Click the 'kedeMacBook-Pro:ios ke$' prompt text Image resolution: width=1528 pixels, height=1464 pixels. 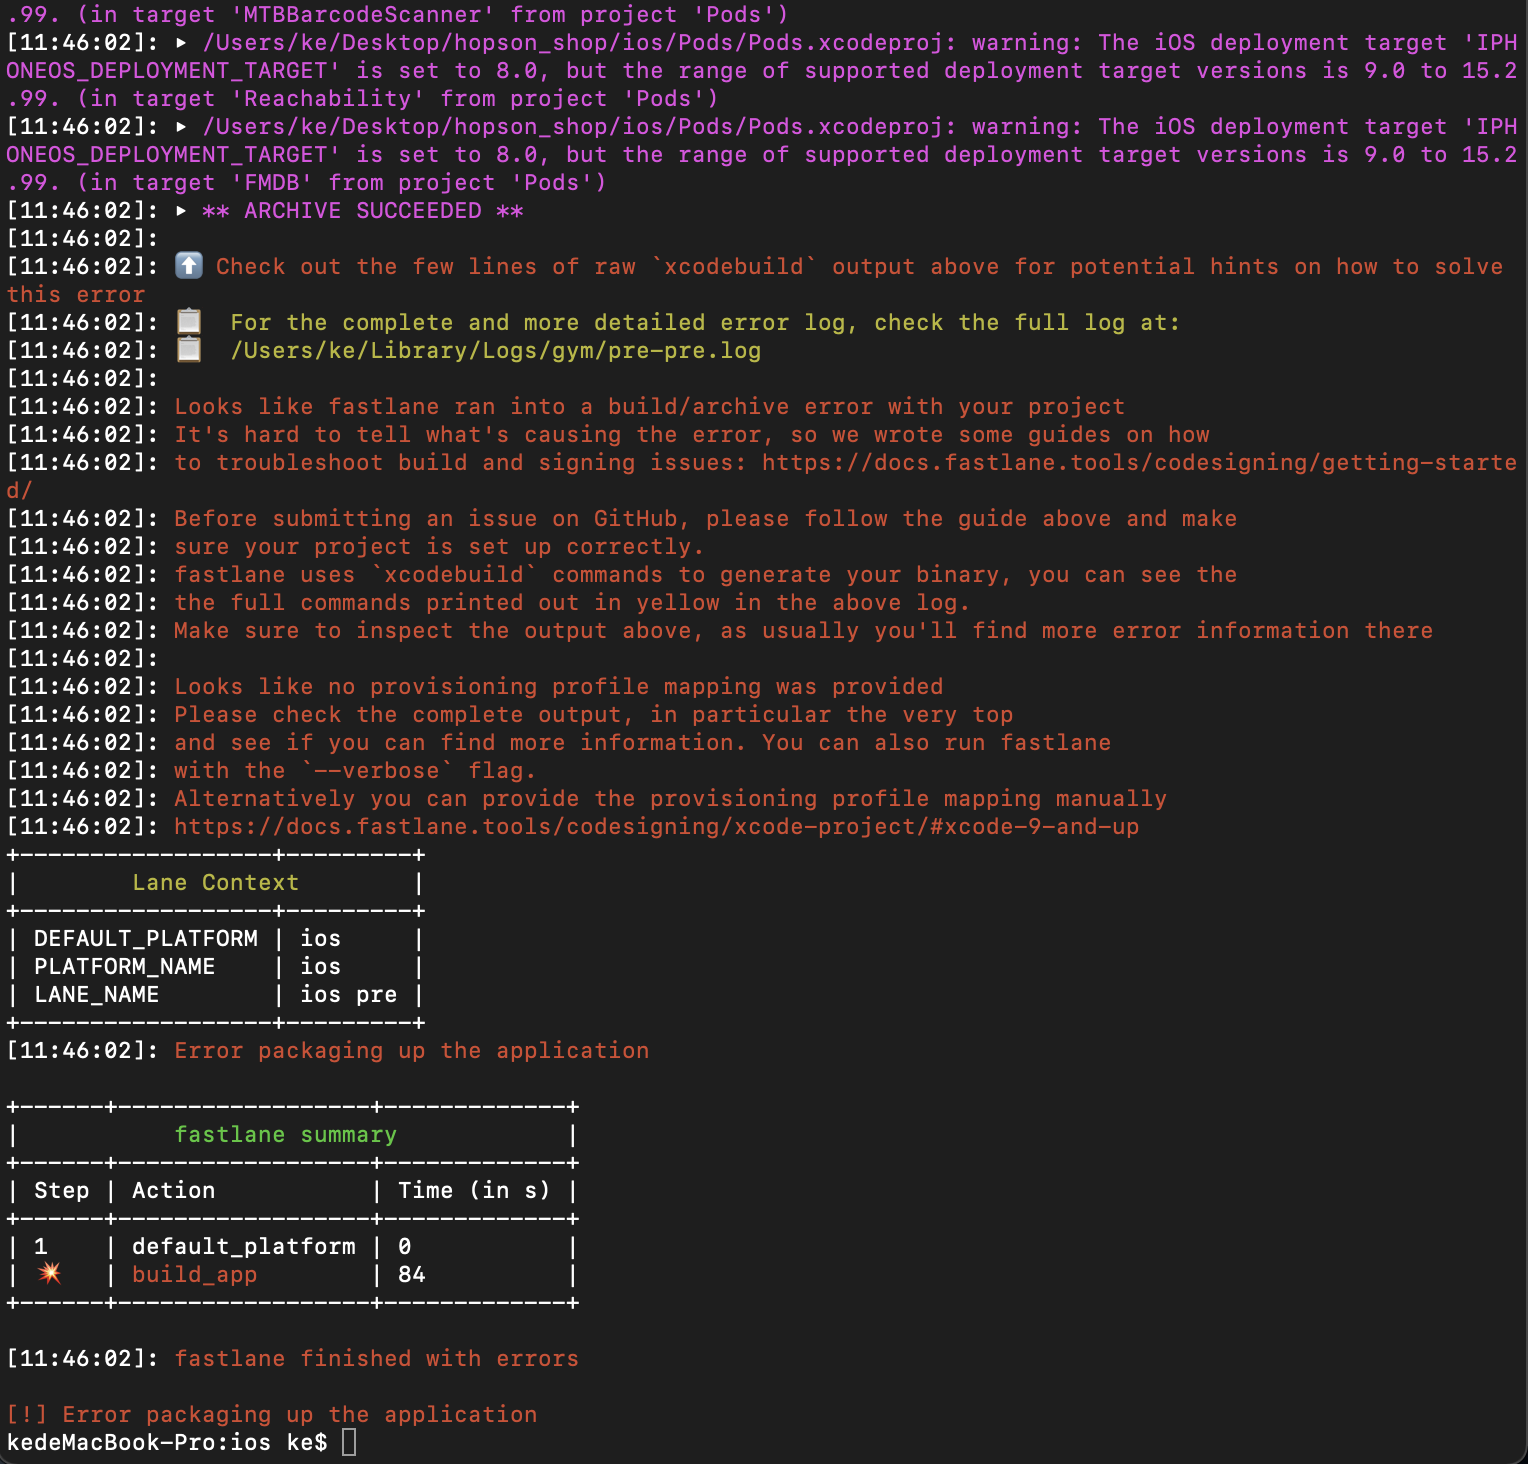pos(167,1442)
